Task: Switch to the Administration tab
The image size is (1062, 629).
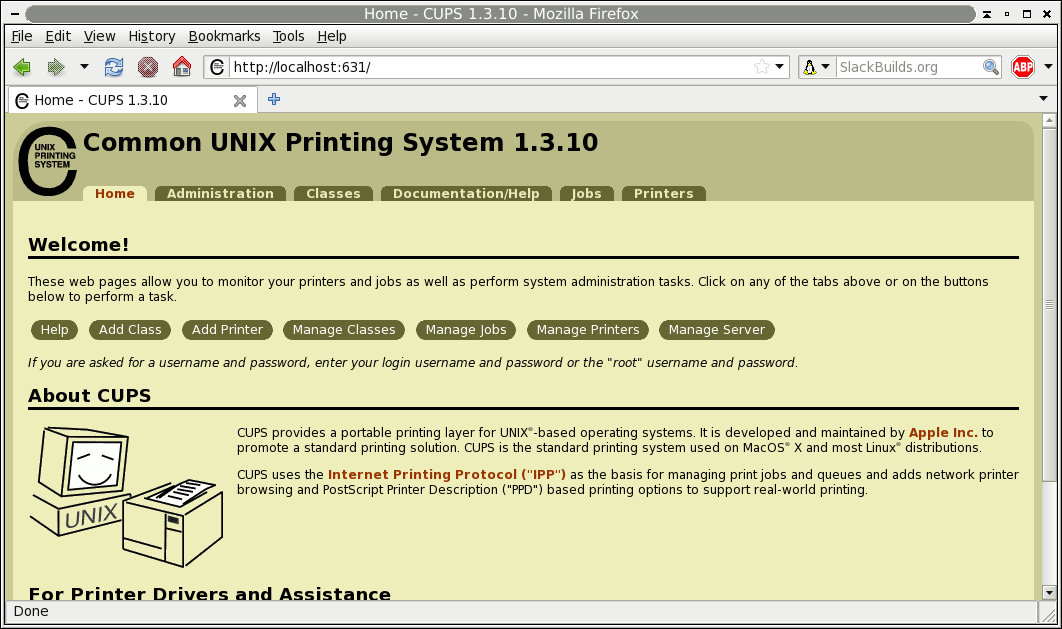Action: [220, 194]
